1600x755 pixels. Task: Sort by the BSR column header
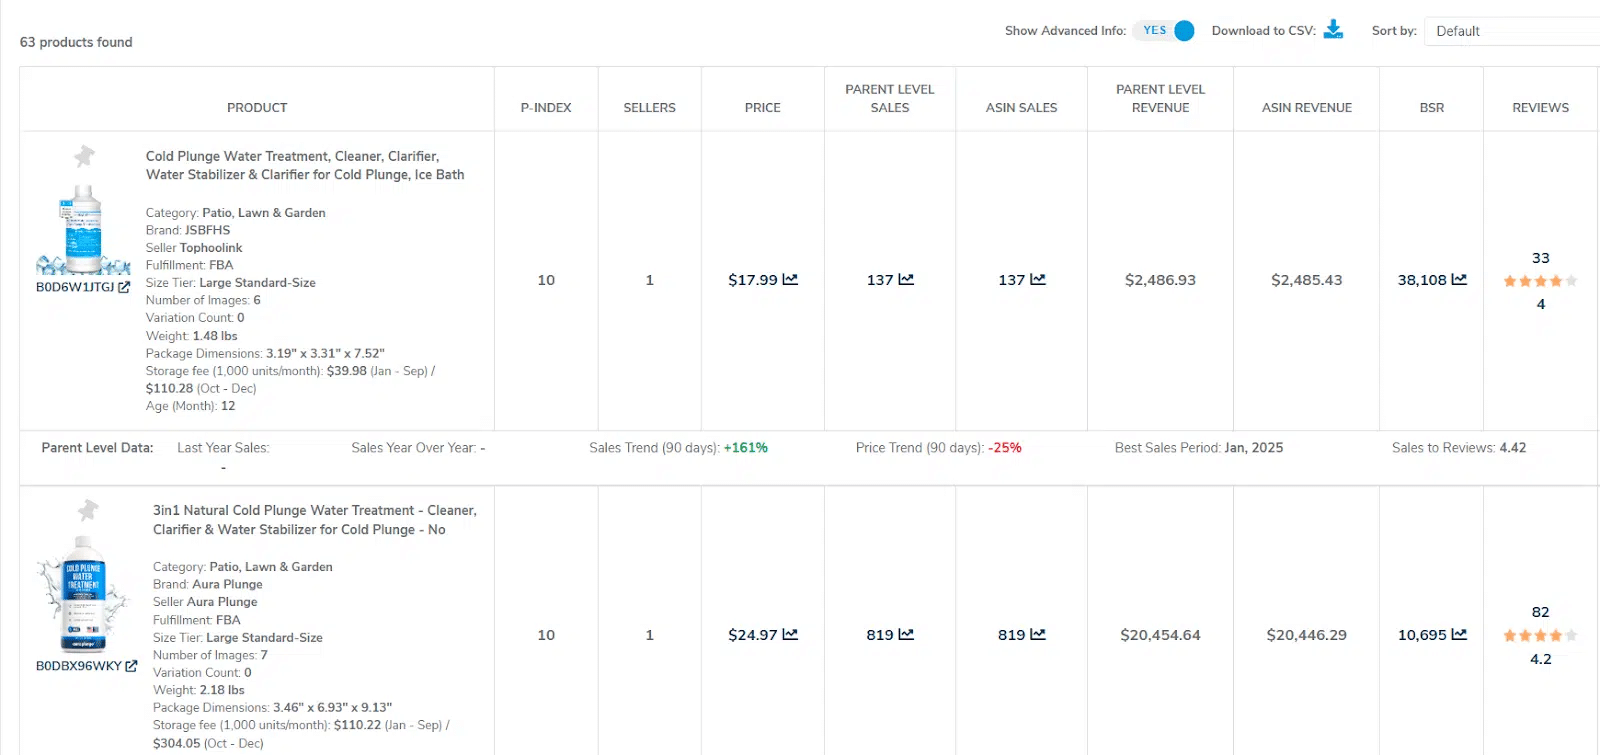tap(1431, 108)
